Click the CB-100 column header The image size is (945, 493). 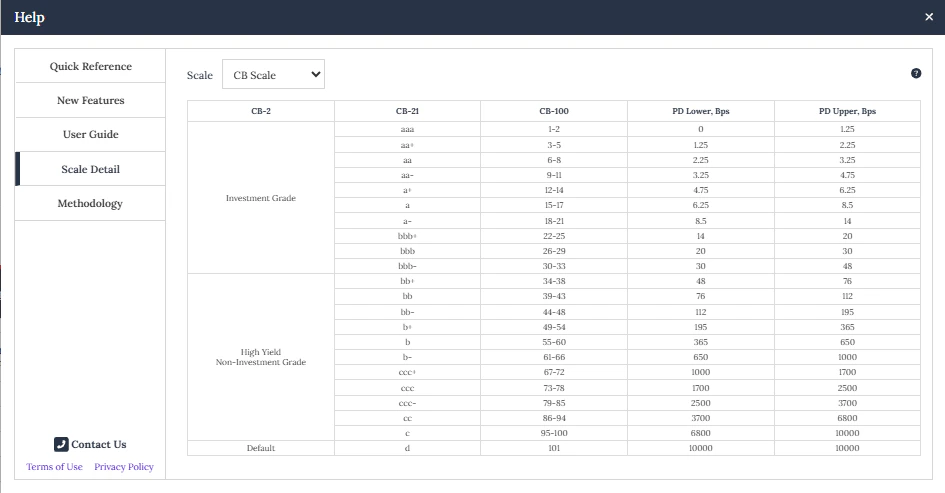coord(554,111)
